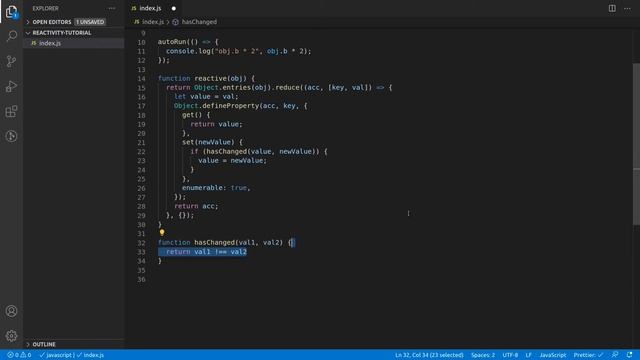Click the vertical editor scrollbar
Image resolution: width=640 pixels, height=360 pixels.
[636, 144]
